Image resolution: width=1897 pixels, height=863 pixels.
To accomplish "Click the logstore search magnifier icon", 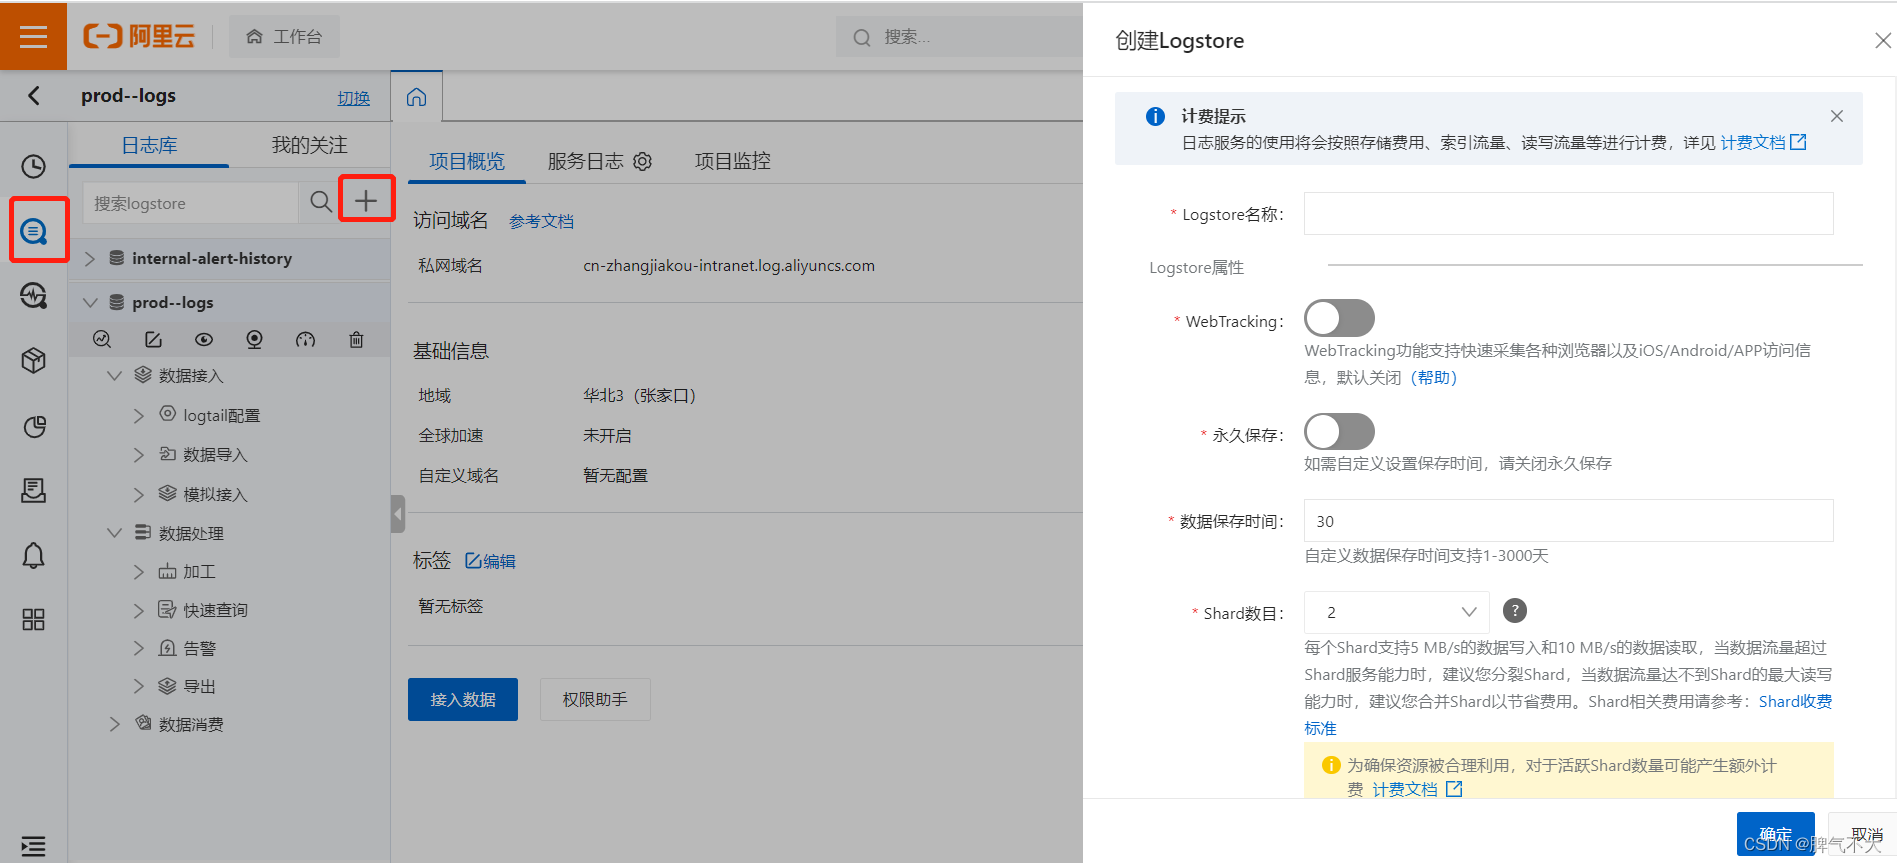I will 321,202.
